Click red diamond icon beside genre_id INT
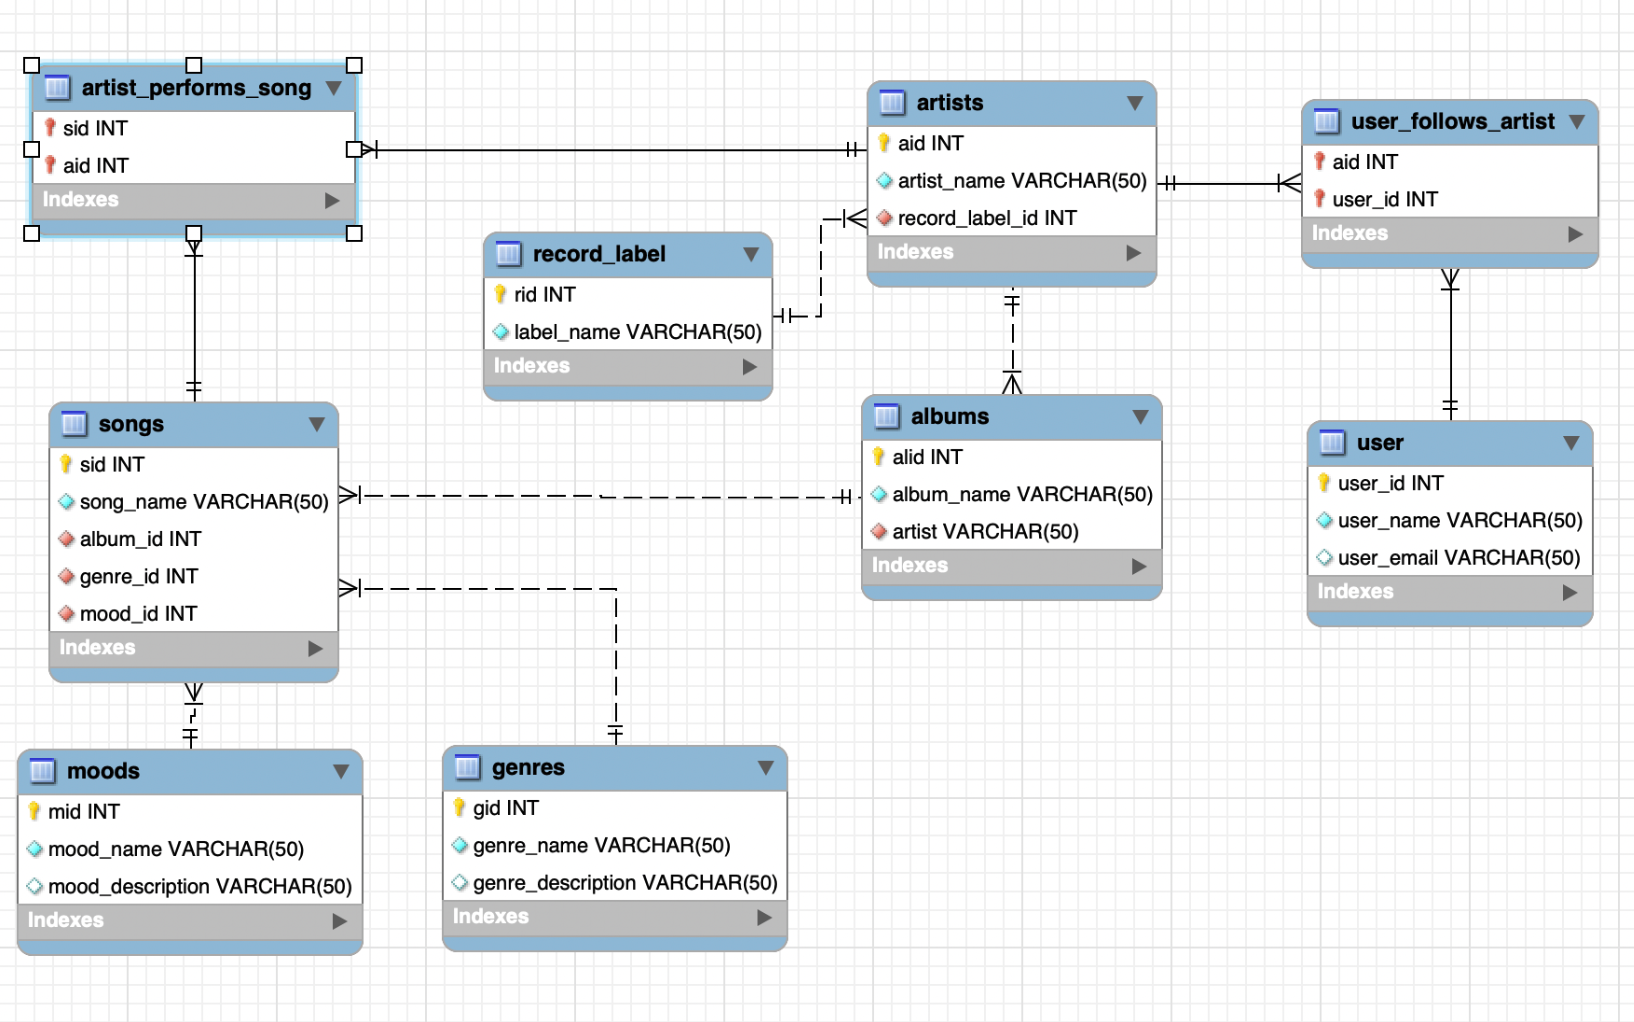 [x=66, y=576]
